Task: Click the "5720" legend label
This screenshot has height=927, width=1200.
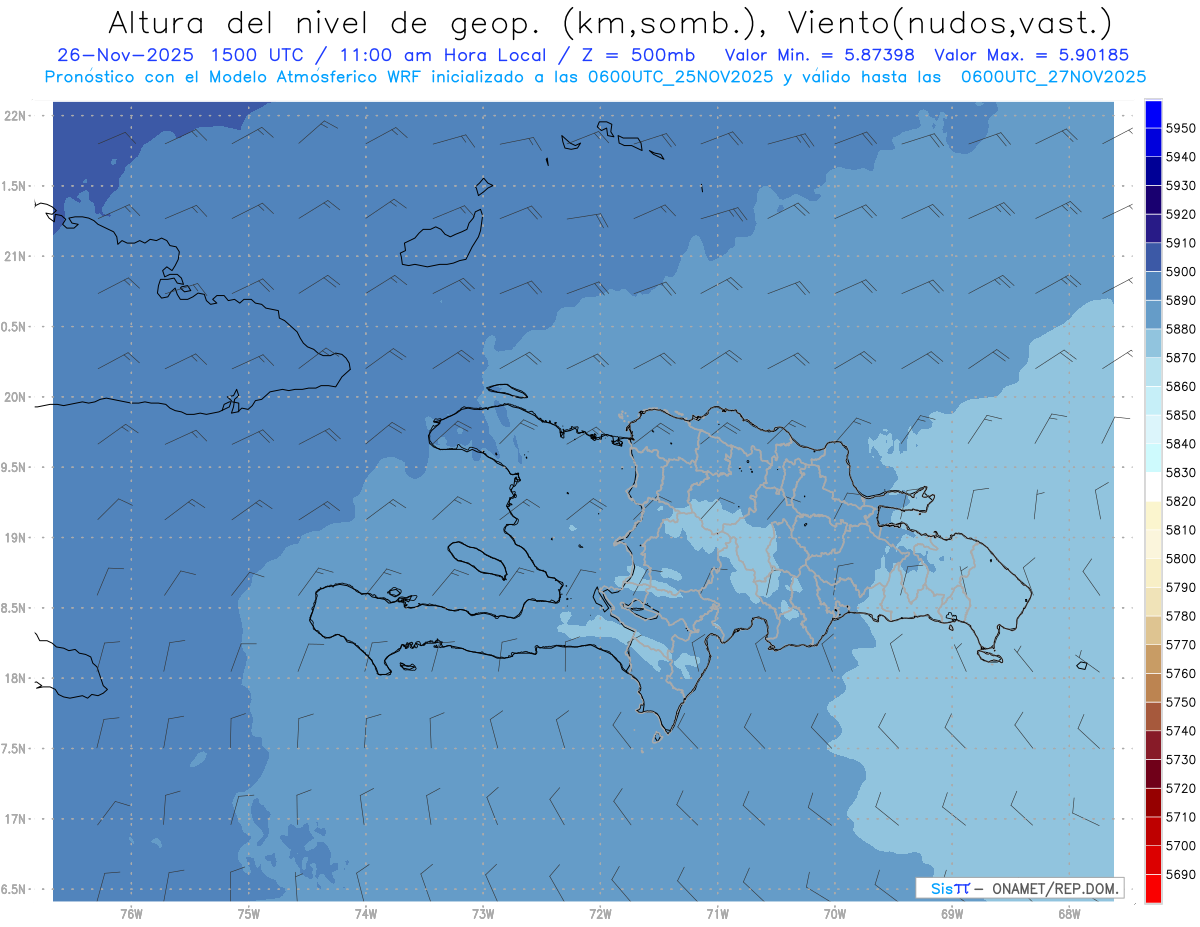Action: pyautogui.click(x=1181, y=788)
